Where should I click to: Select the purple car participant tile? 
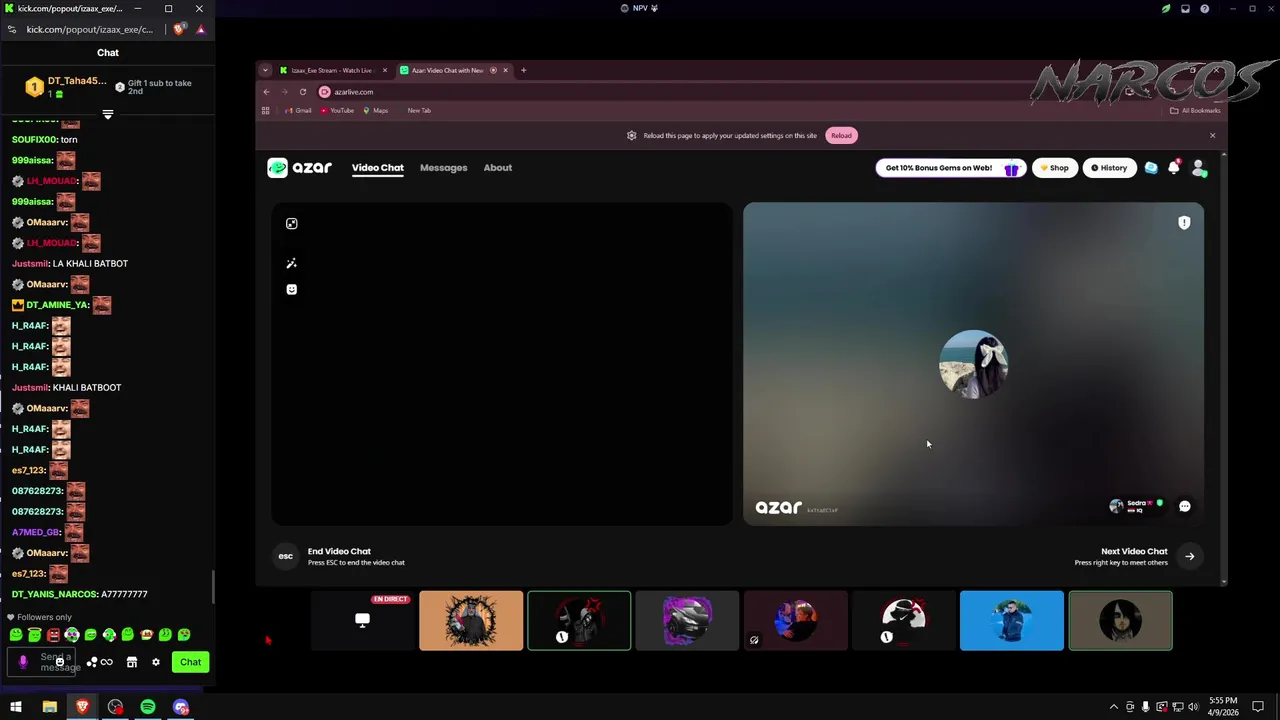(687, 621)
